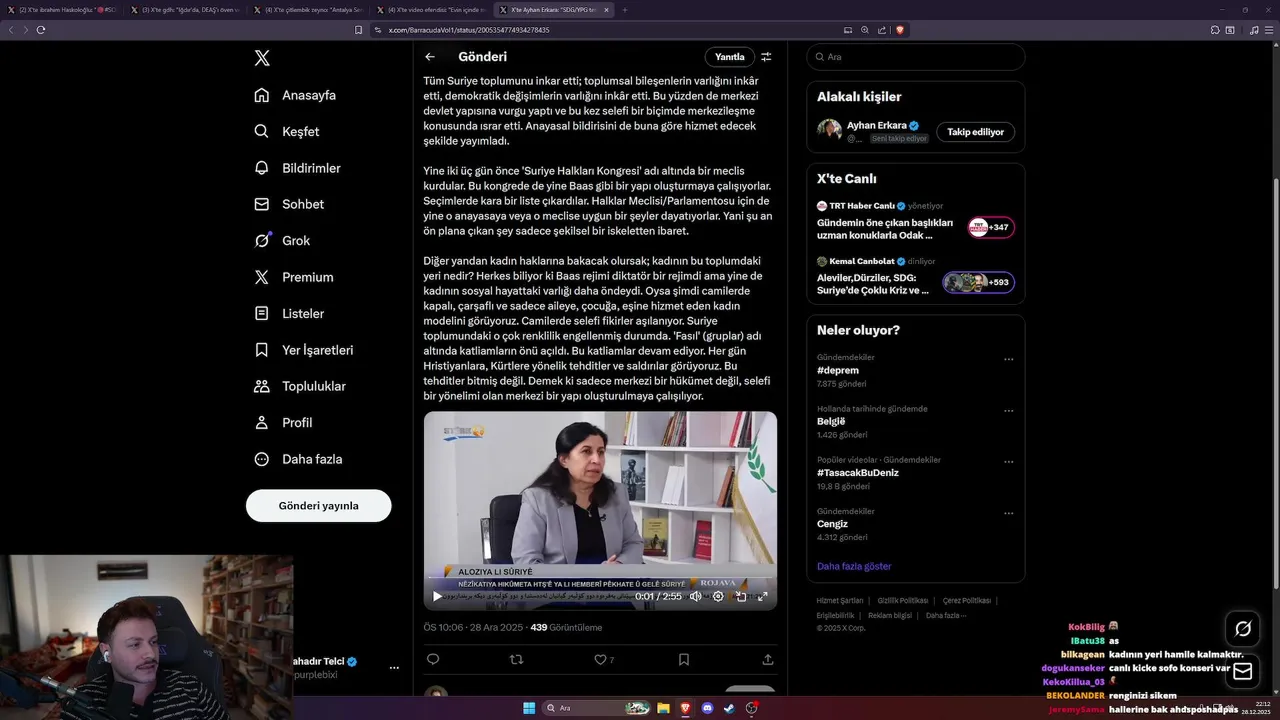Screen dimensions: 1280x720
Task: Open messages floating envelope button
Action: 1243,672
